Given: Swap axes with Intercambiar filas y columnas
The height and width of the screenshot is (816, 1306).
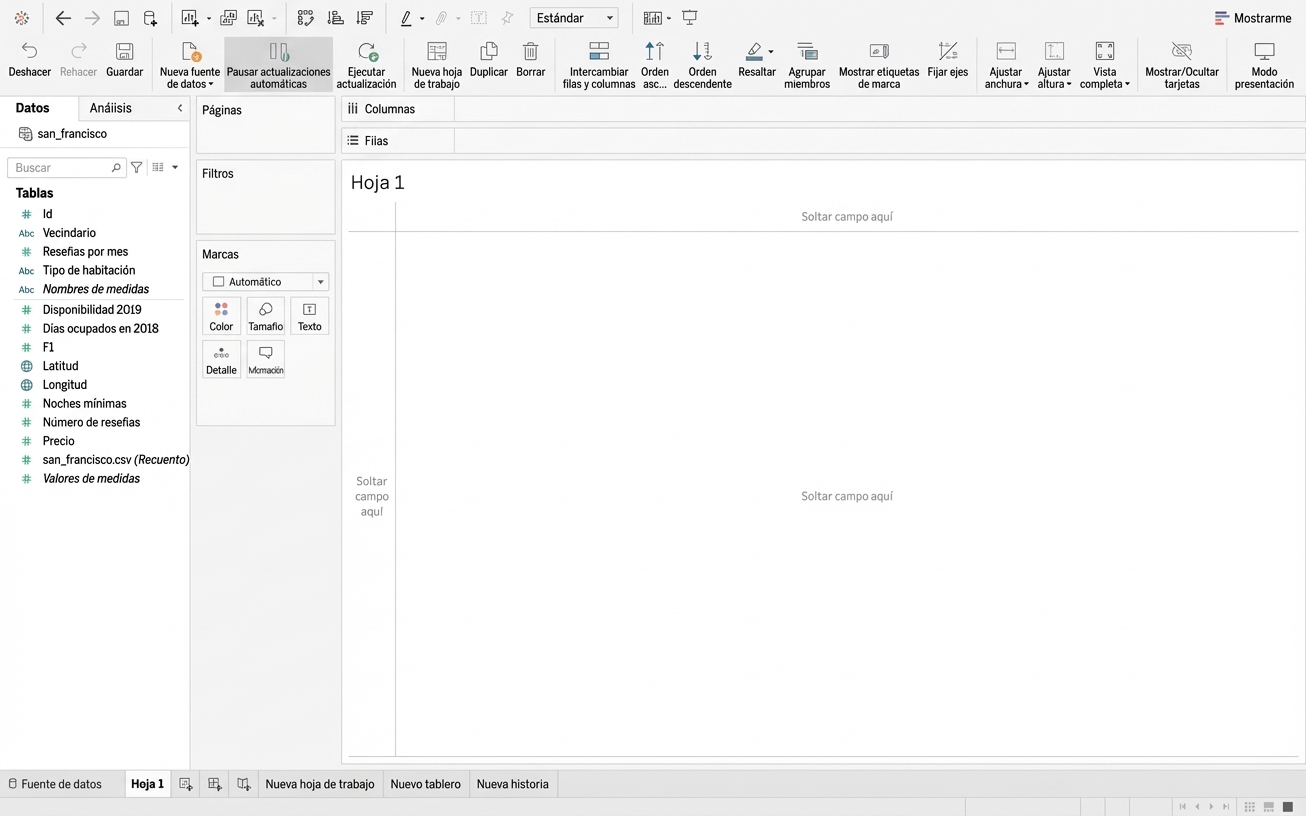Looking at the screenshot, I should [x=598, y=52].
